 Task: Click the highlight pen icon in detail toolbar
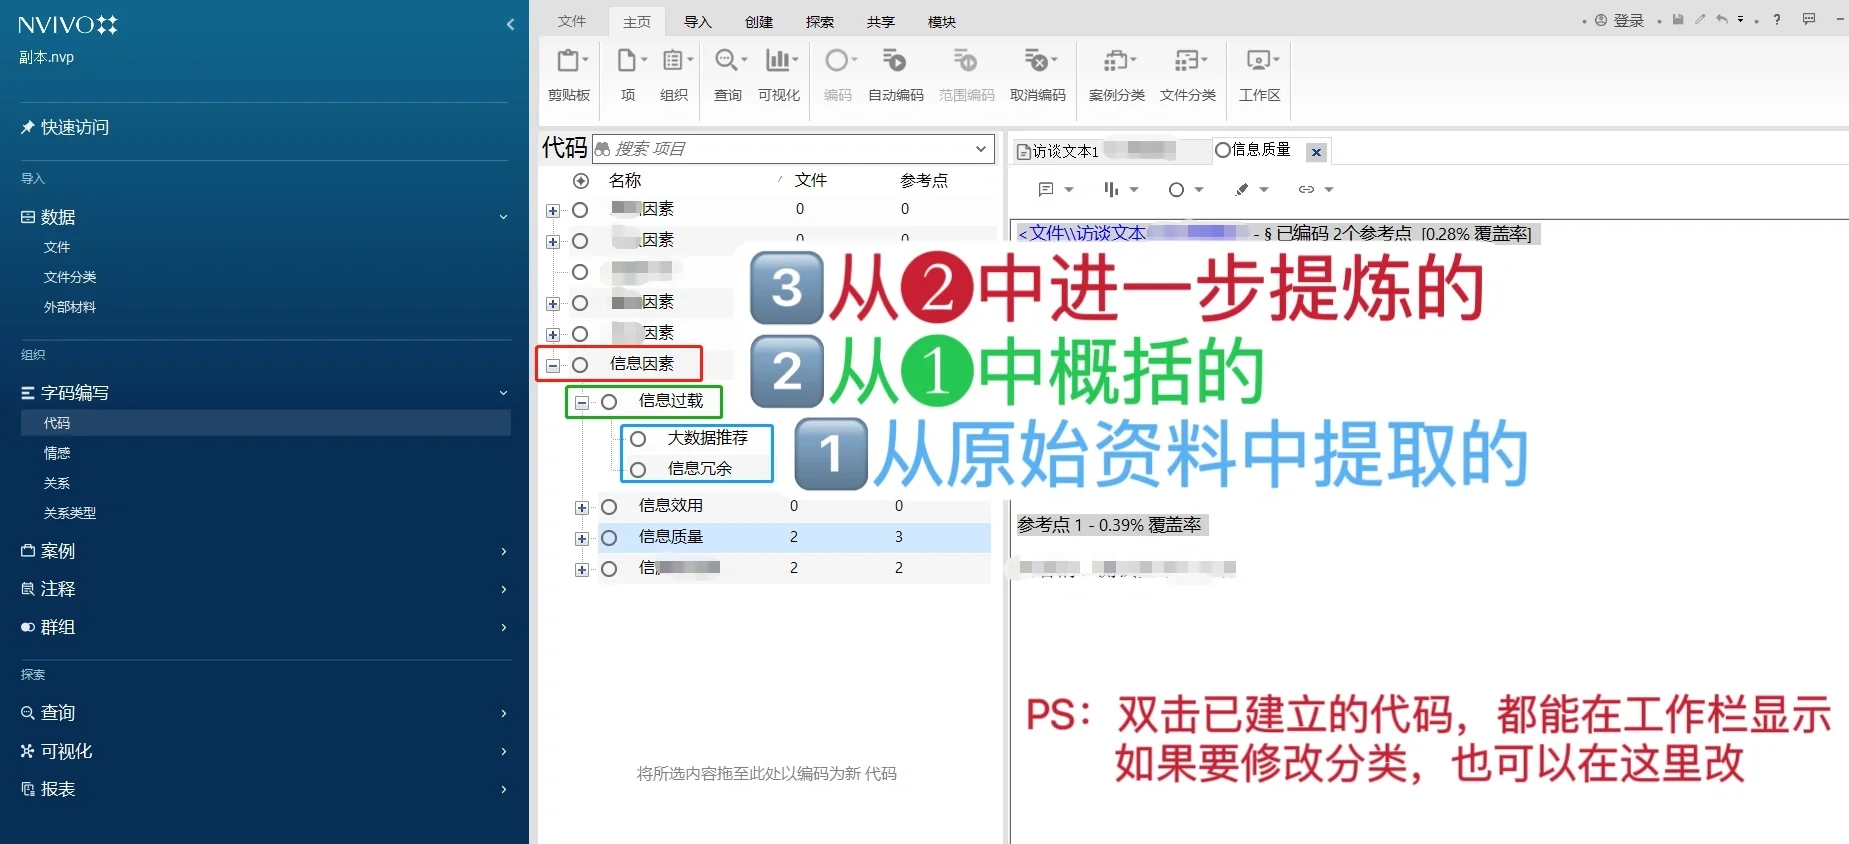point(1241,189)
